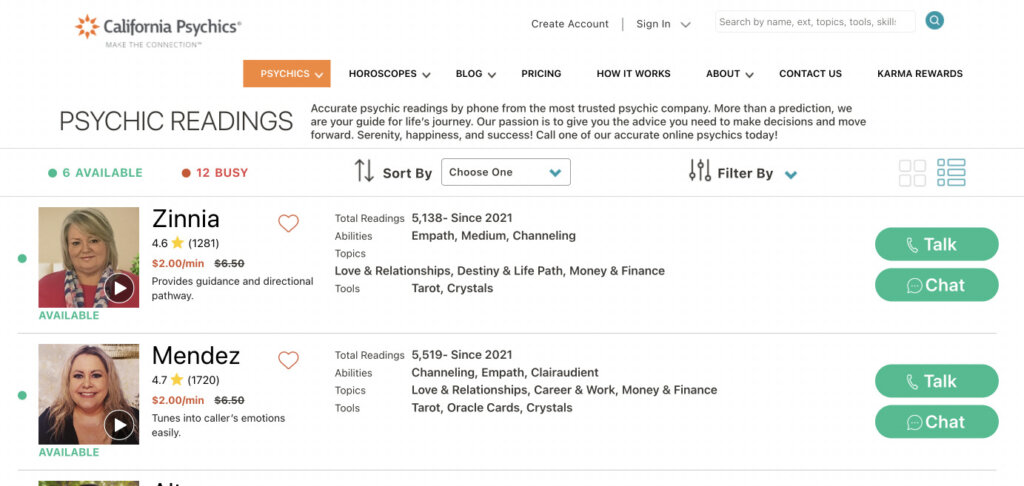
Task: Click the California Psychics logo
Action: 157,30
